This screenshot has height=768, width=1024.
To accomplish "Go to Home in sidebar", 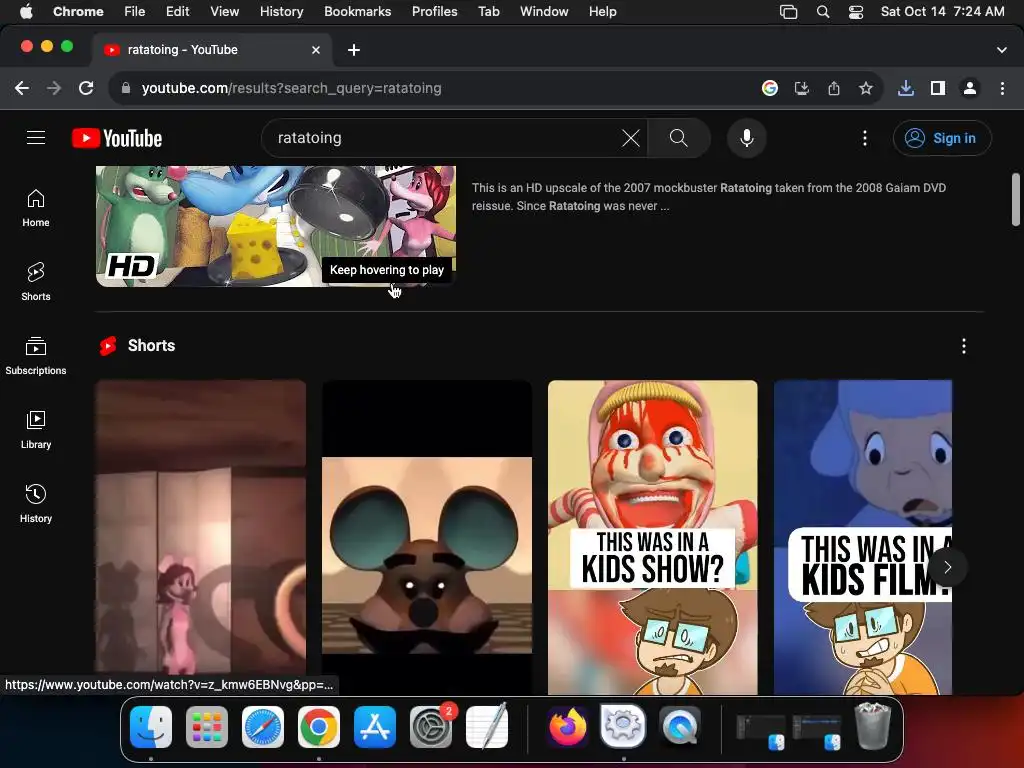I will (x=36, y=208).
